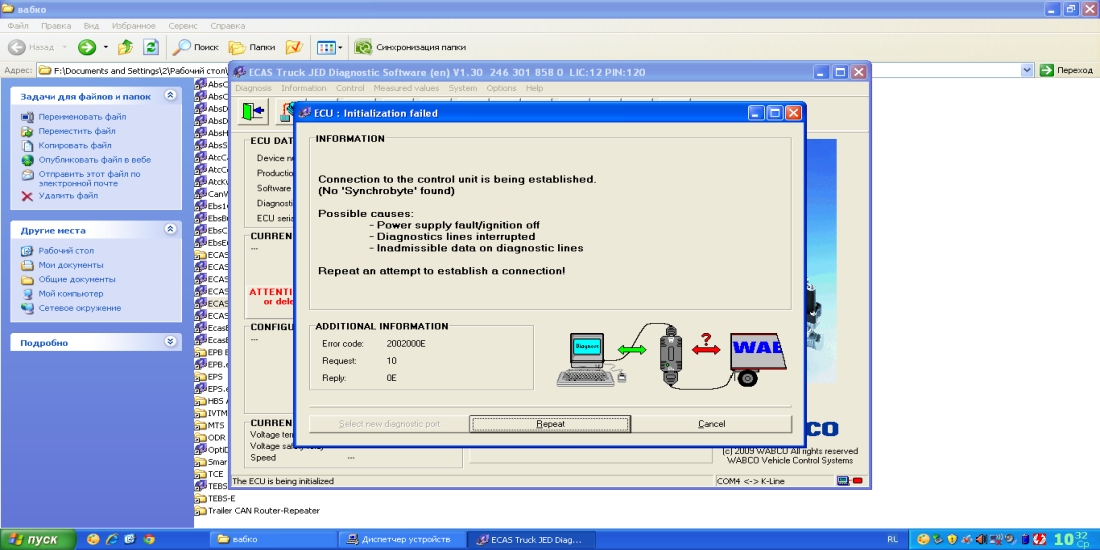Click the green Forward arrow in Explorer
The width and height of the screenshot is (1100, 550).
pyautogui.click(x=87, y=47)
